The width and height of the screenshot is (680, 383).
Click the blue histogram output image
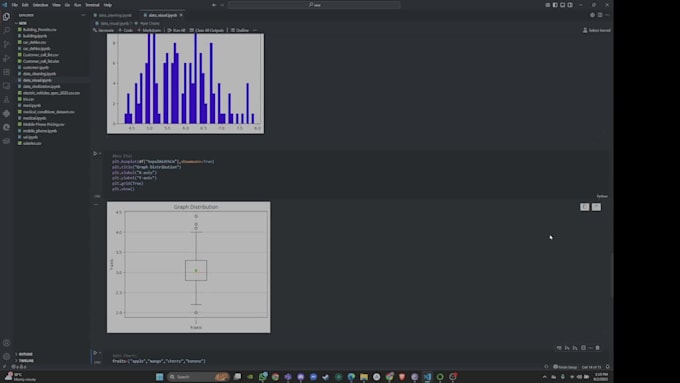(x=186, y=84)
